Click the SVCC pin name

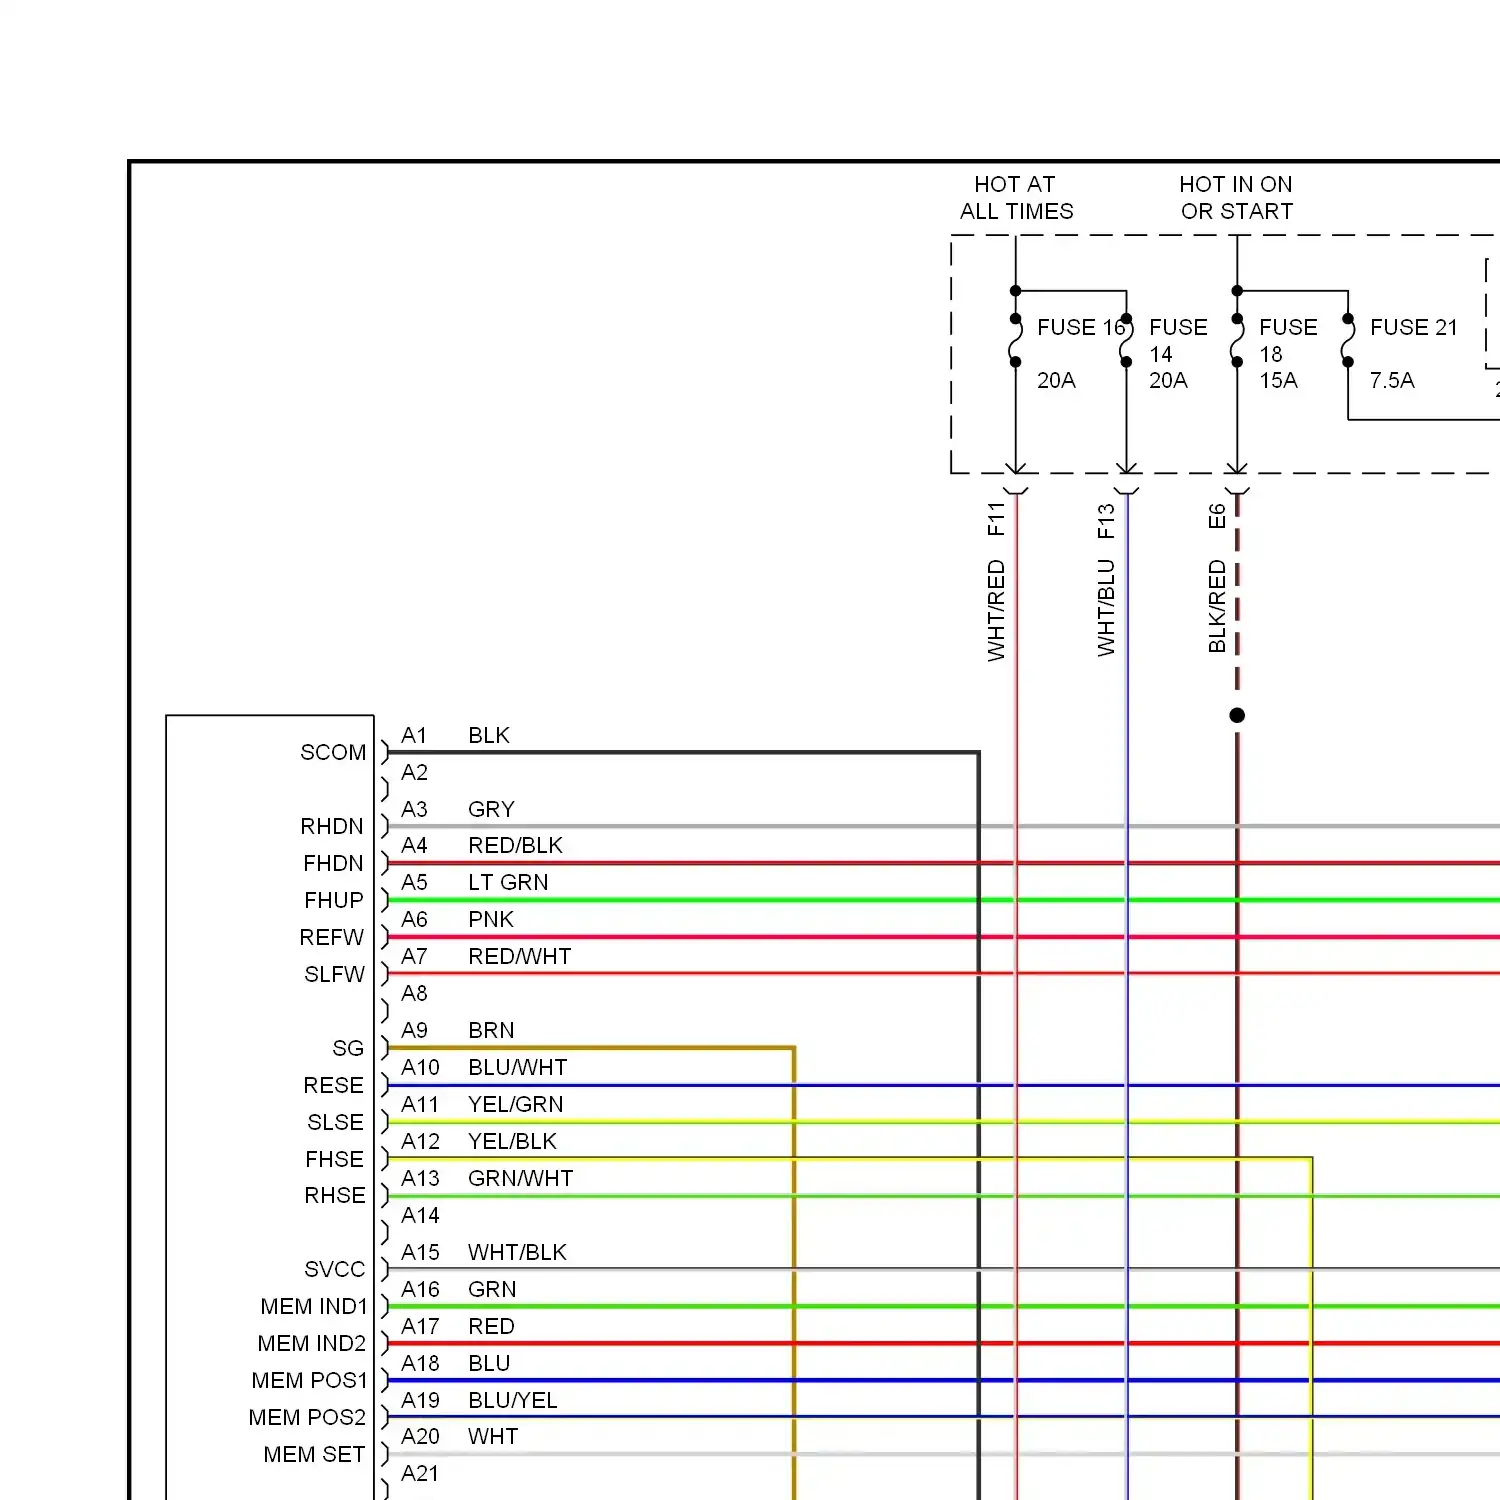coord(334,1269)
